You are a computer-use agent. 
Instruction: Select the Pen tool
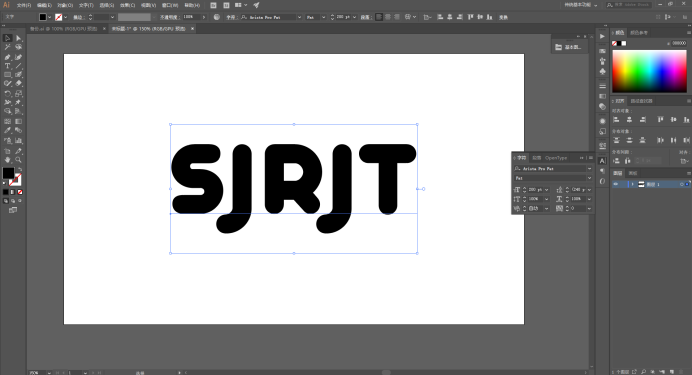(x=8, y=57)
